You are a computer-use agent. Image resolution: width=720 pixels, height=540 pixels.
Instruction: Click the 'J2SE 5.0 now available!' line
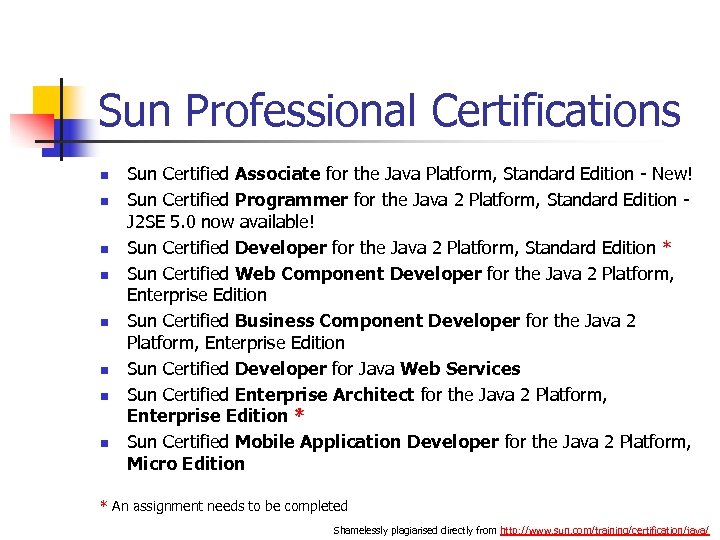pyautogui.click(x=220, y=222)
